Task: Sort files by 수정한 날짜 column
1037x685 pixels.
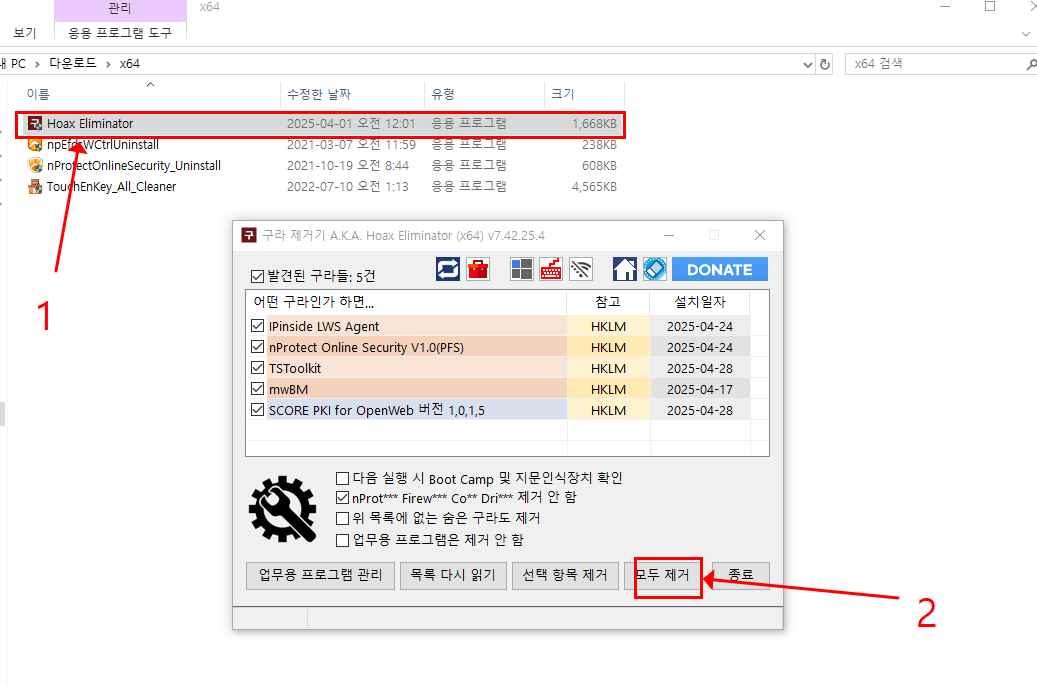Action: (x=353, y=95)
